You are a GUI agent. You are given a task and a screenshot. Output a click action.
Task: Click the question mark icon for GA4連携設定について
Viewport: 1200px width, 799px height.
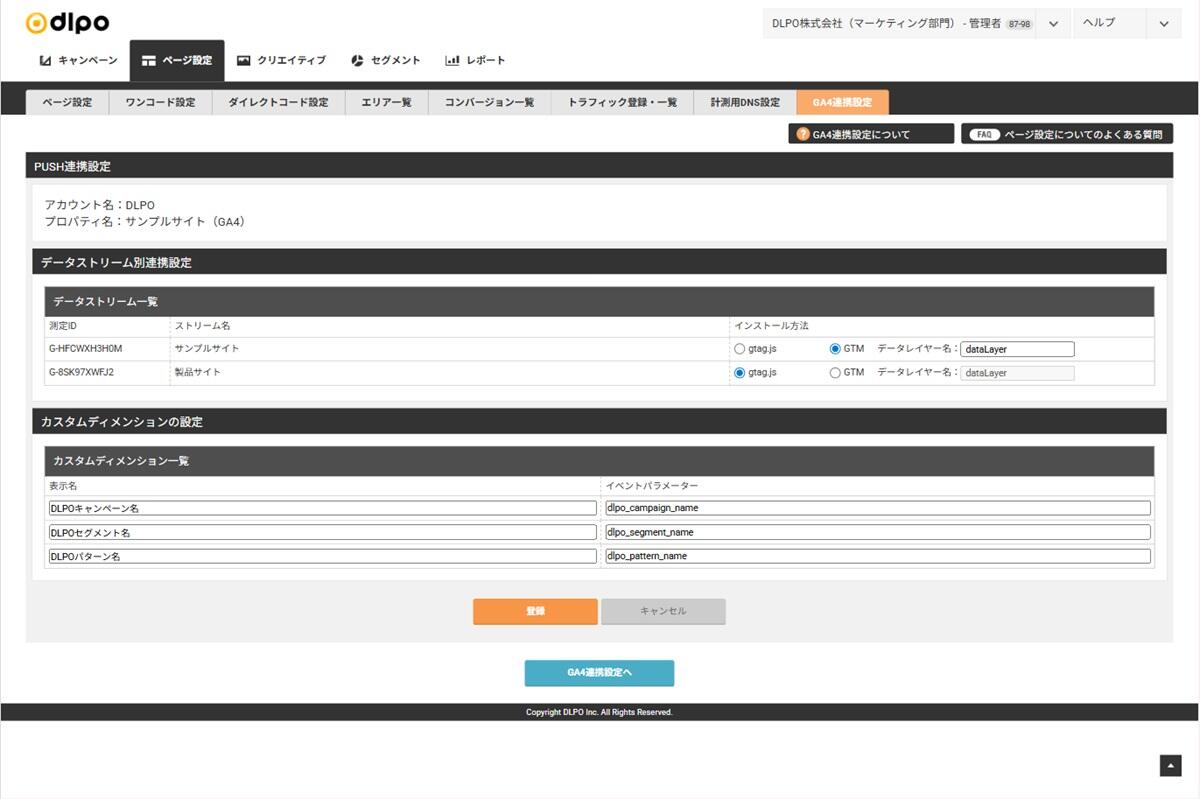coord(802,134)
